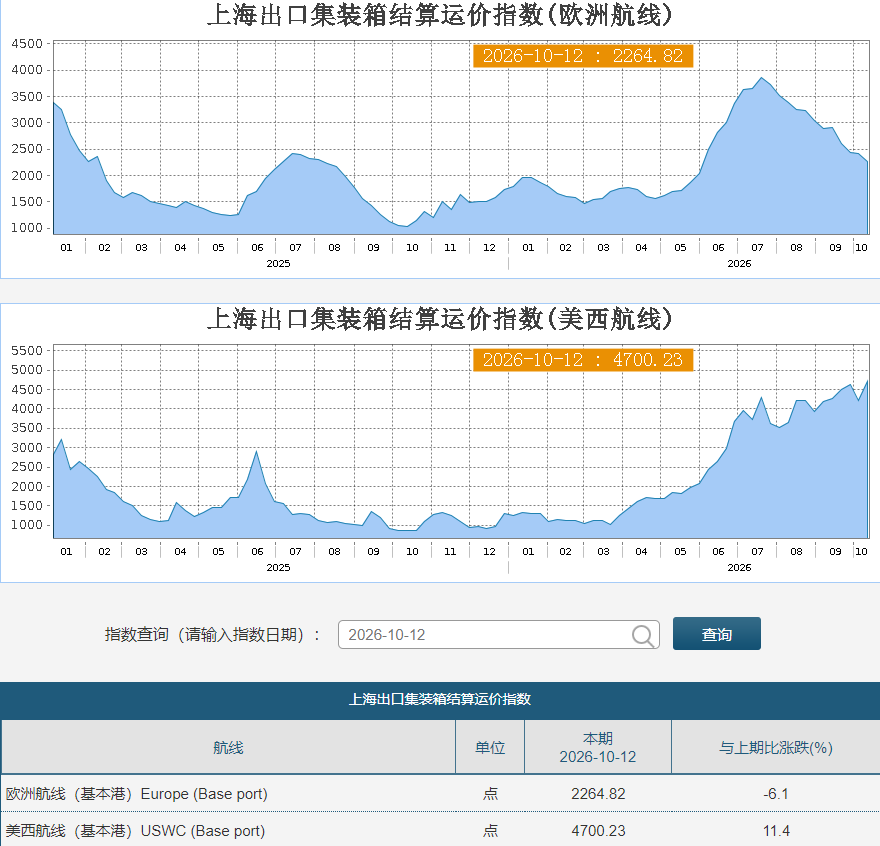
Task: Click the 本期 2026-10-12 column header
Action: click(x=598, y=747)
